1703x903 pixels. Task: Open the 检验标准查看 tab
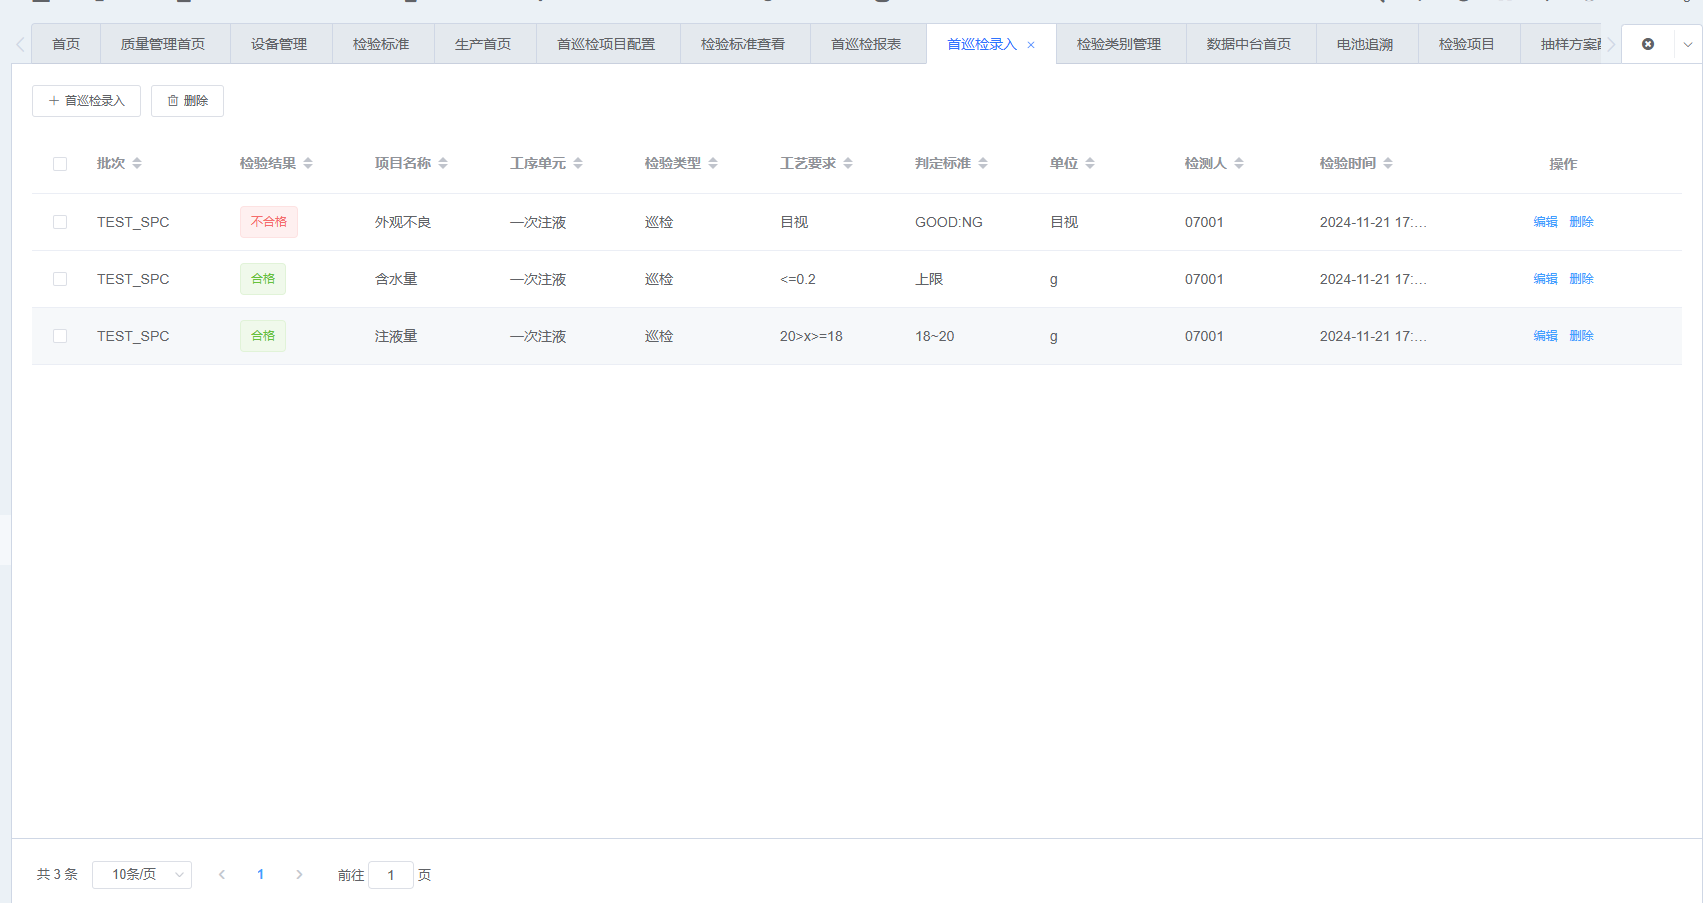743,44
